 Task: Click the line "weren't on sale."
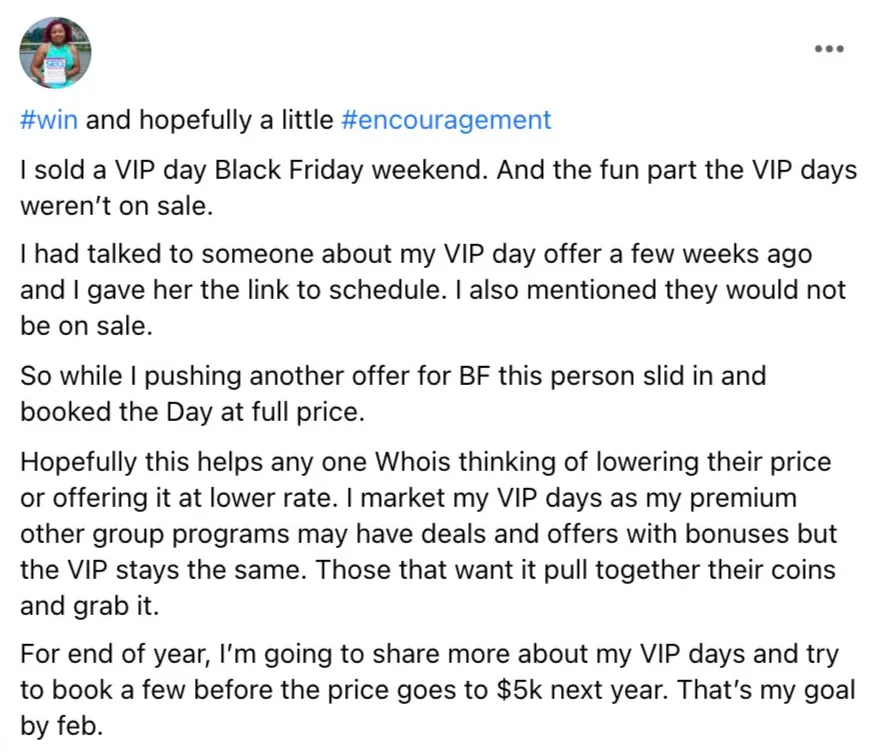[x=117, y=206]
